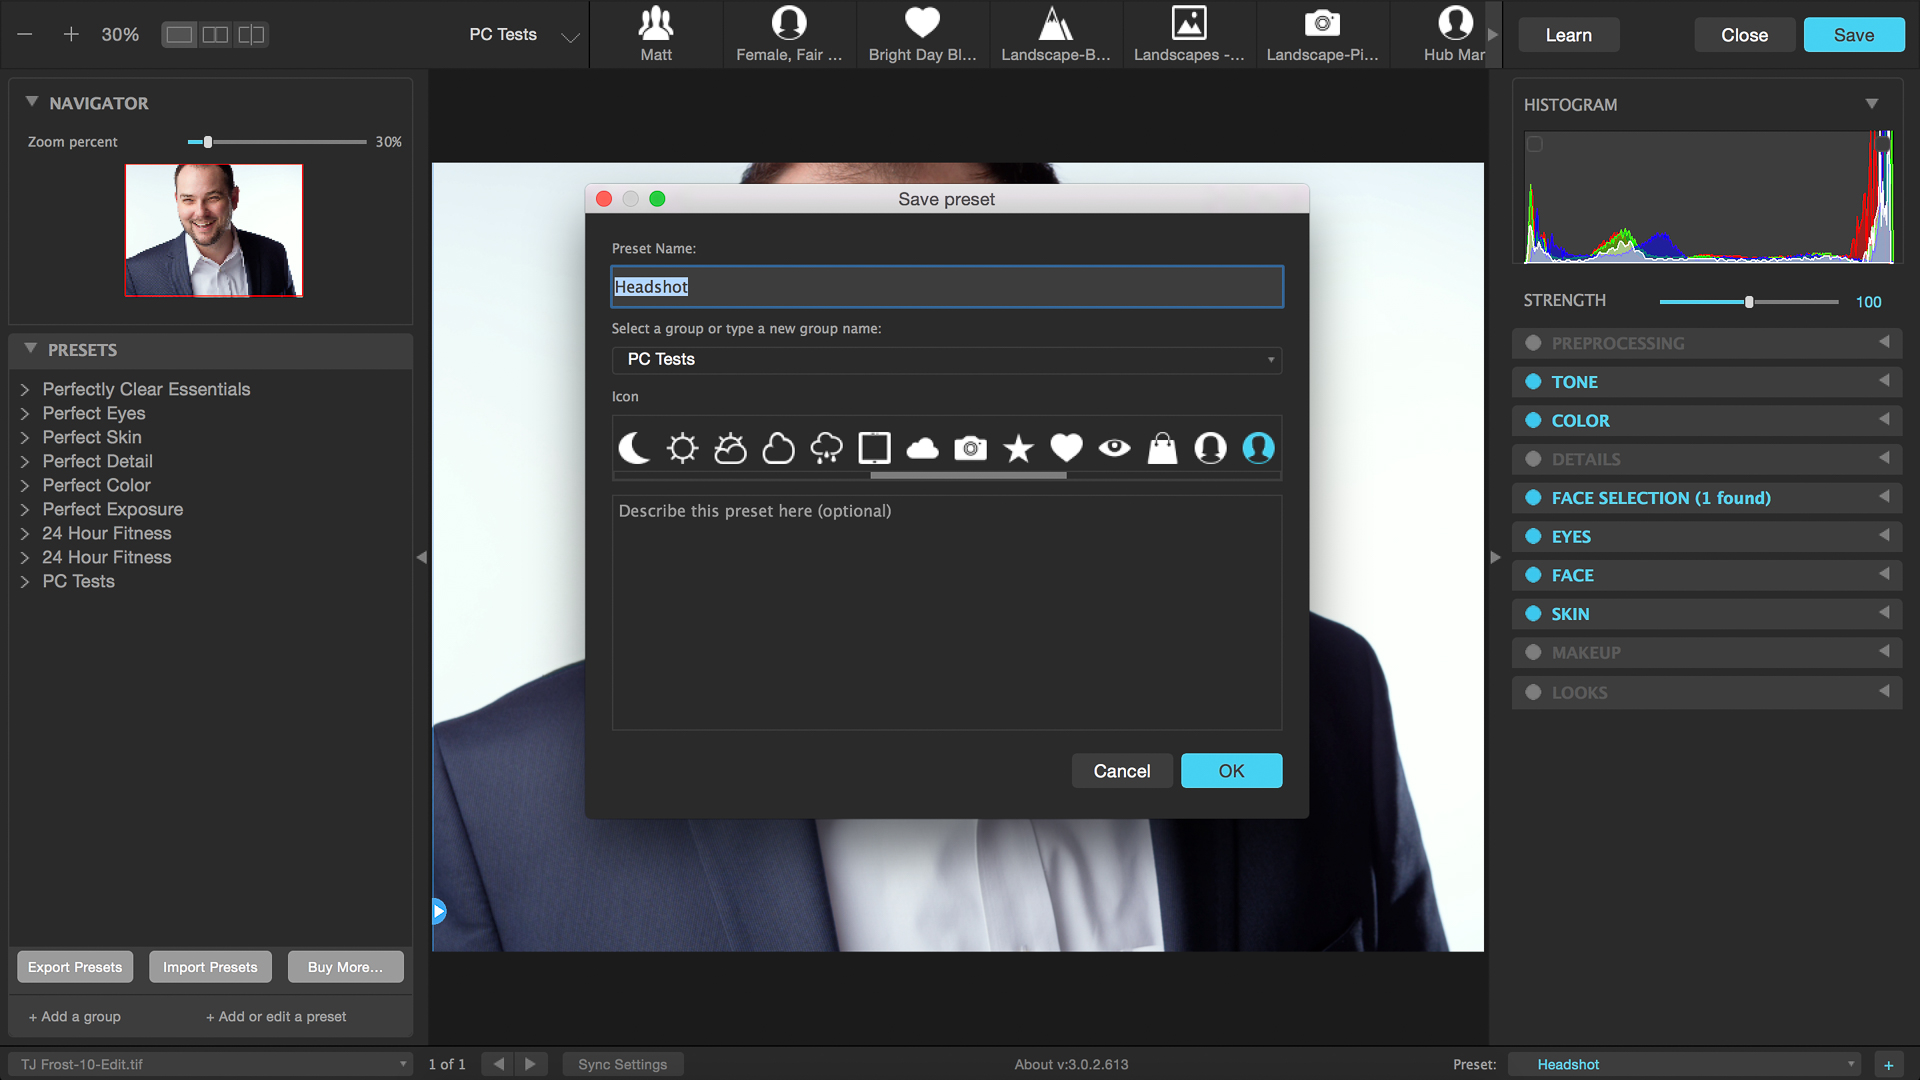
Task: Click Export Presets
Action: click(x=75, y=966)
